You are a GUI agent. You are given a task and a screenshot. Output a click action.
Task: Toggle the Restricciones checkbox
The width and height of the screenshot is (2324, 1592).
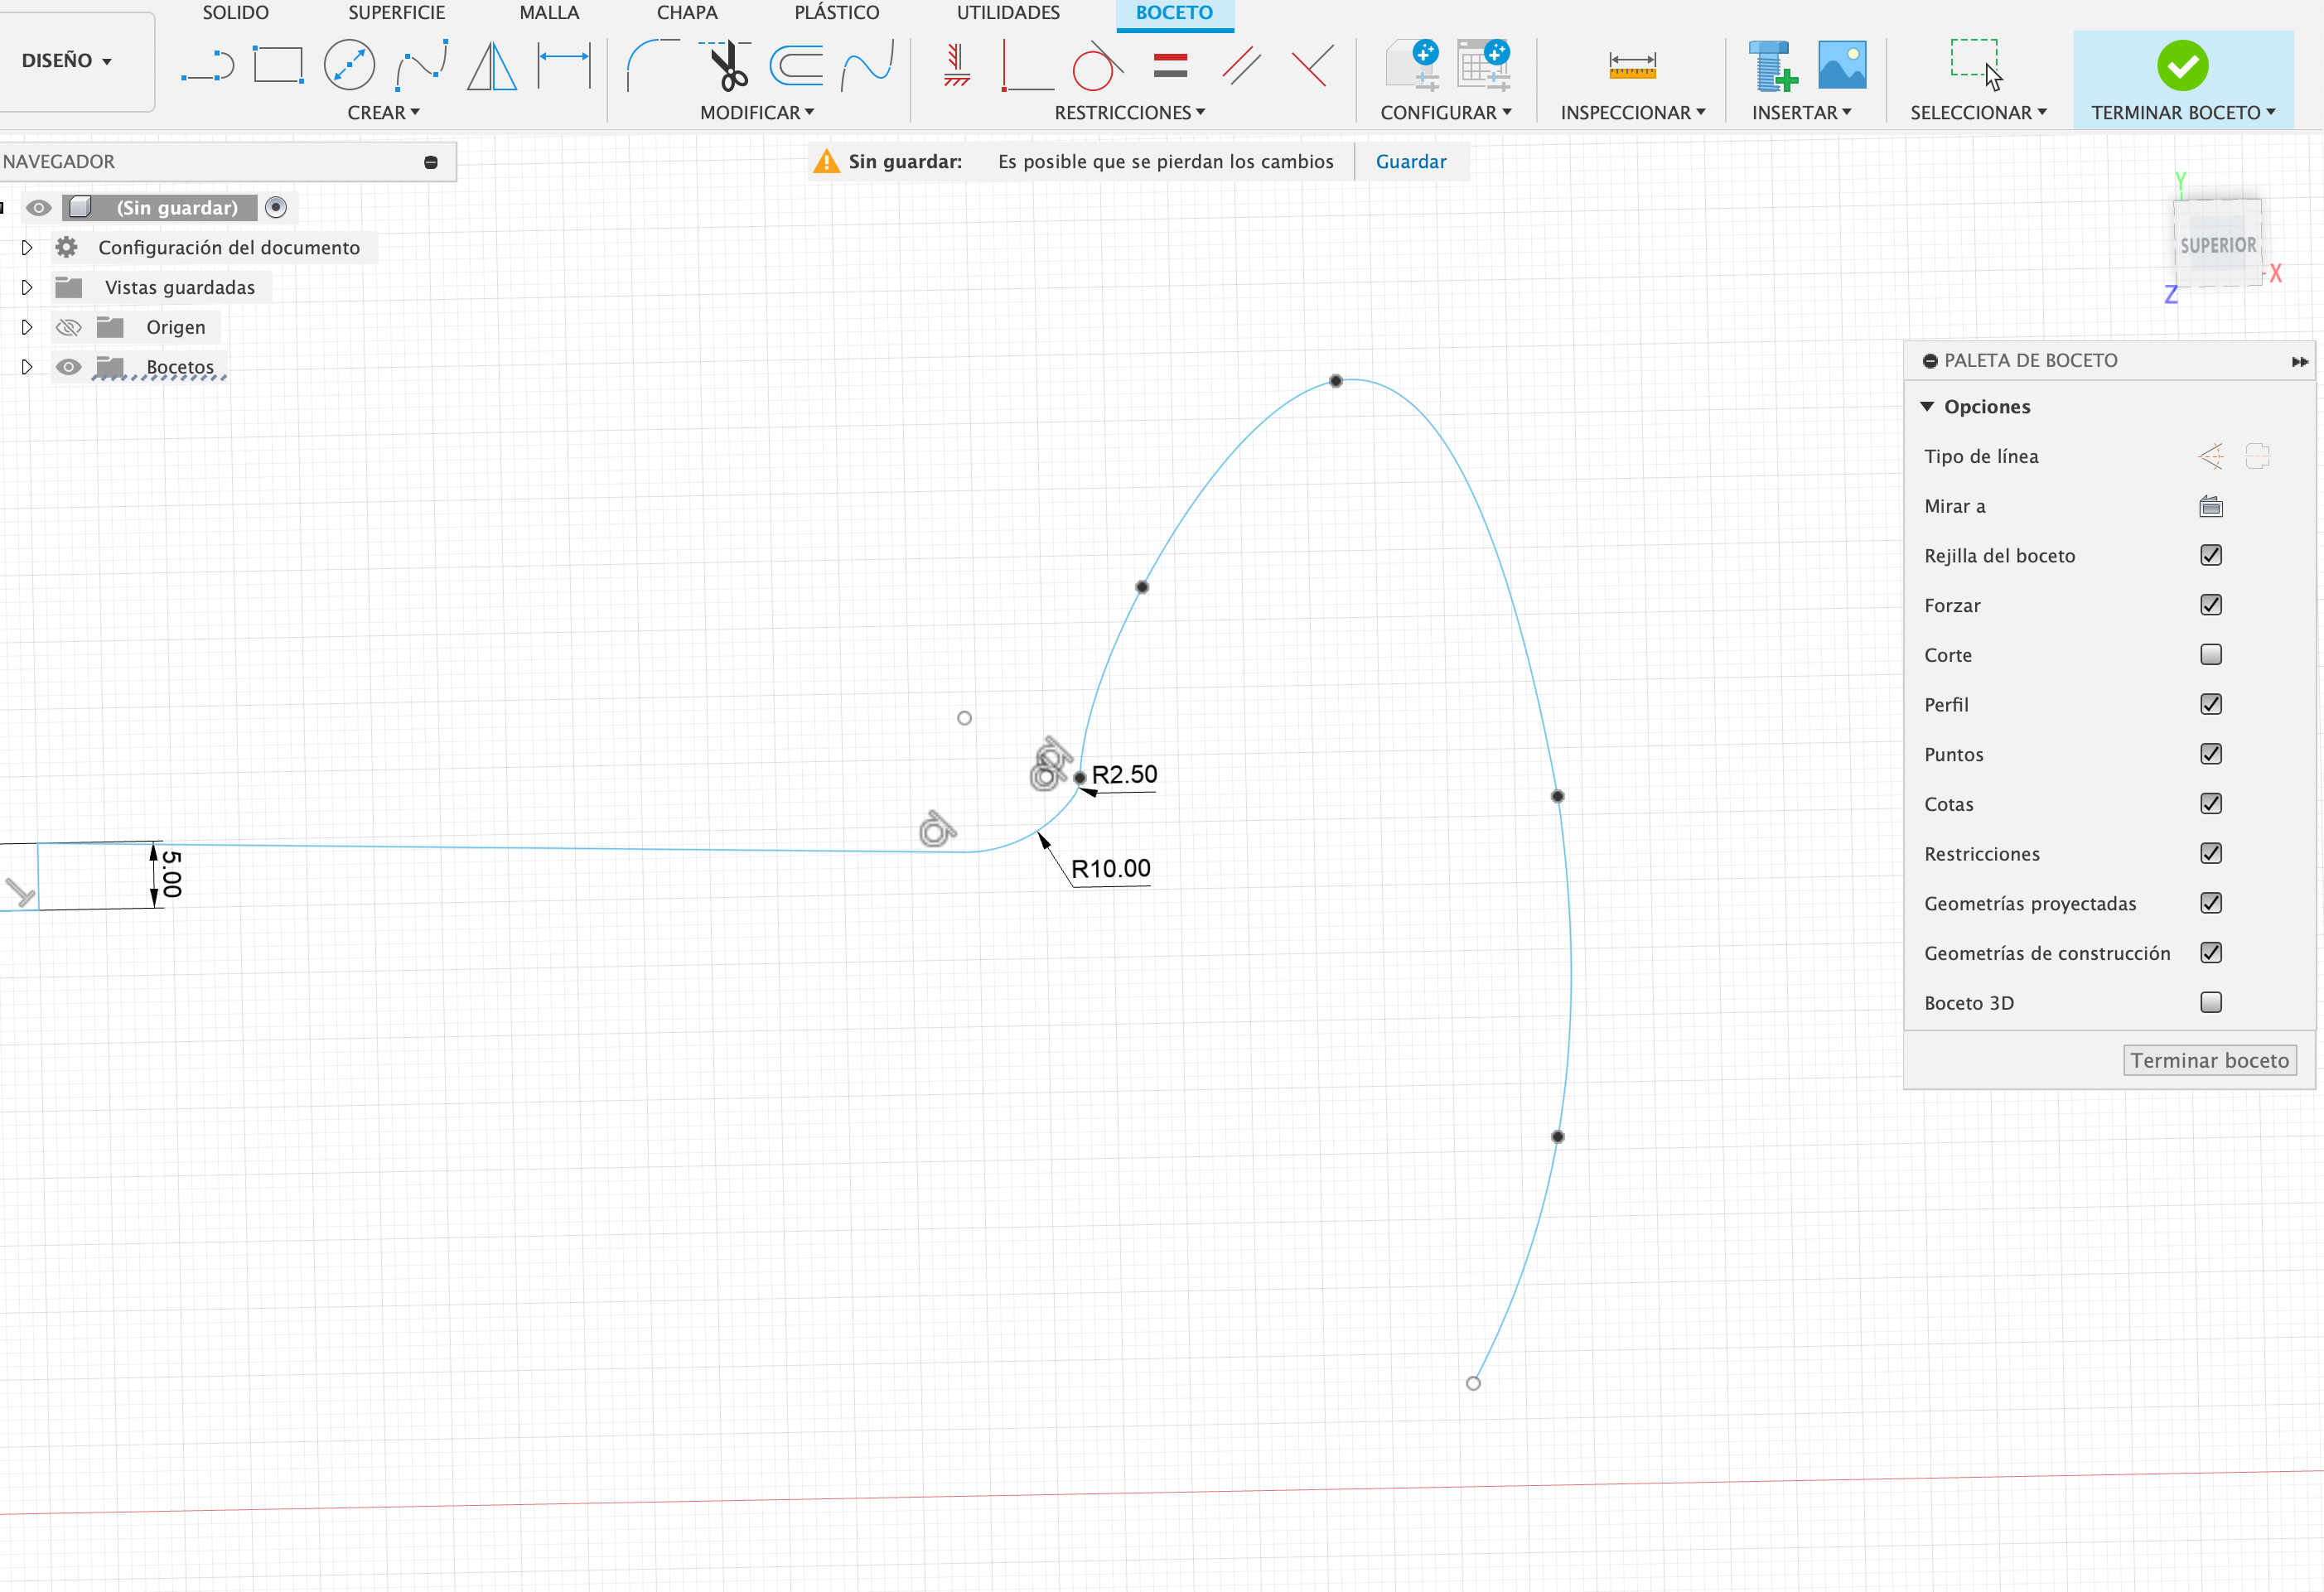pos(2210,853)
